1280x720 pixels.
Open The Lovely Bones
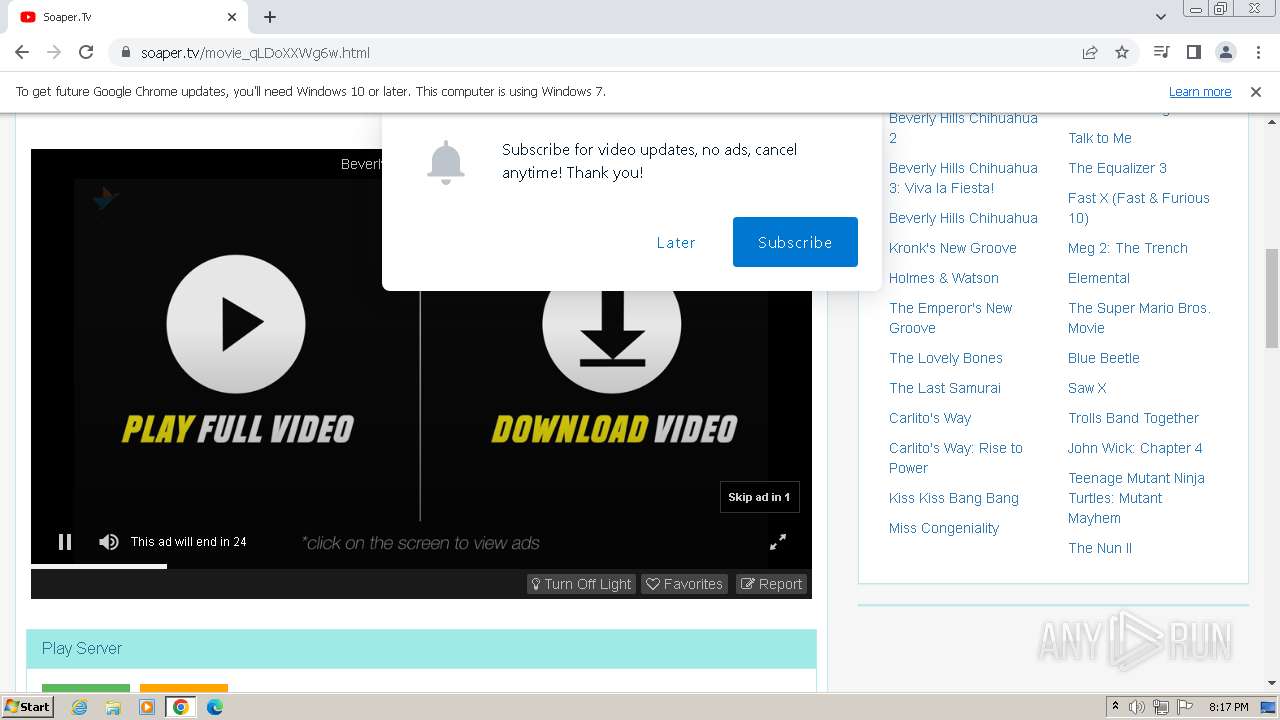pos(946,358)
